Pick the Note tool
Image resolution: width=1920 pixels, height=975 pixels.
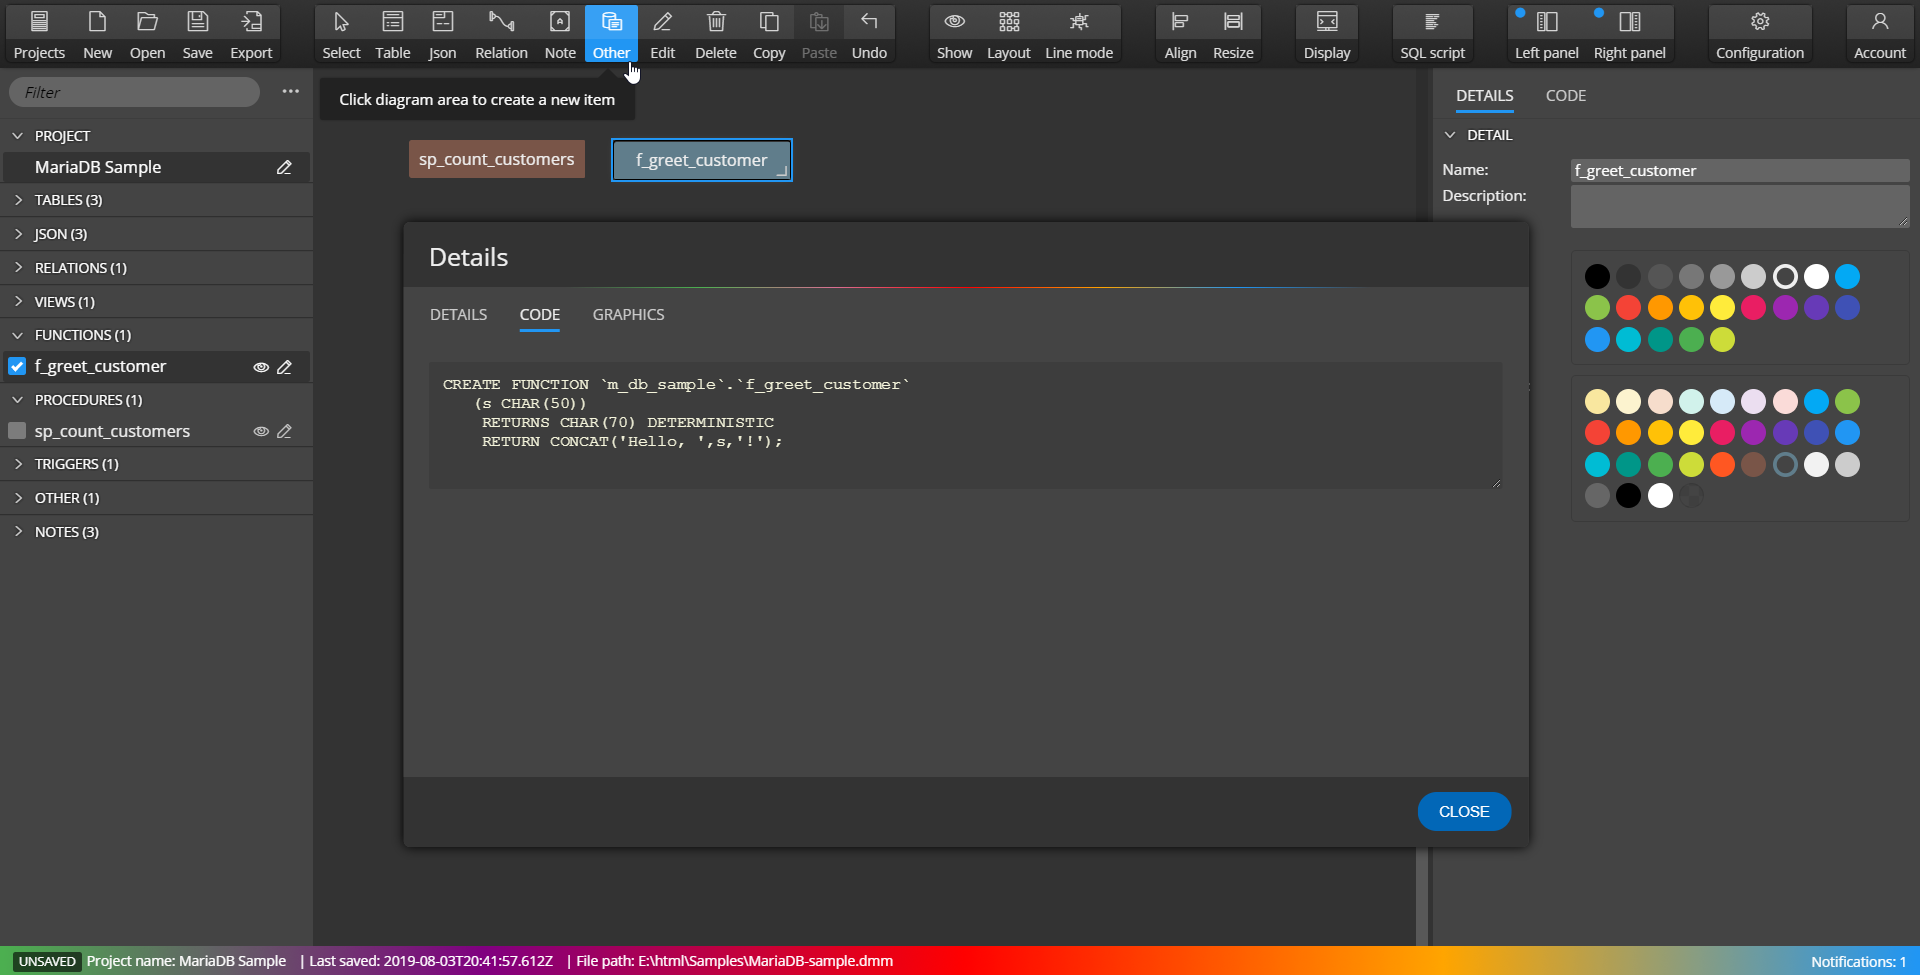[560, 35]
